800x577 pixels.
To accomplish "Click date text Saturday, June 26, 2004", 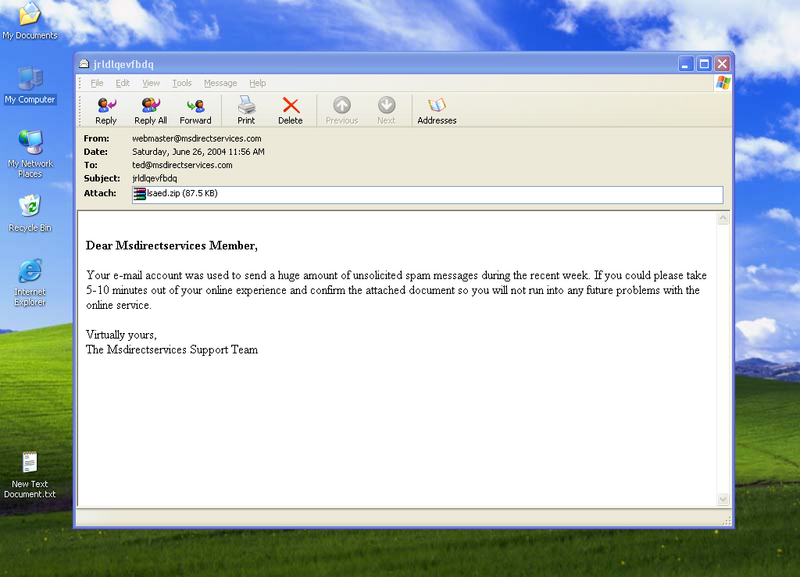I will tap(179, 152).
